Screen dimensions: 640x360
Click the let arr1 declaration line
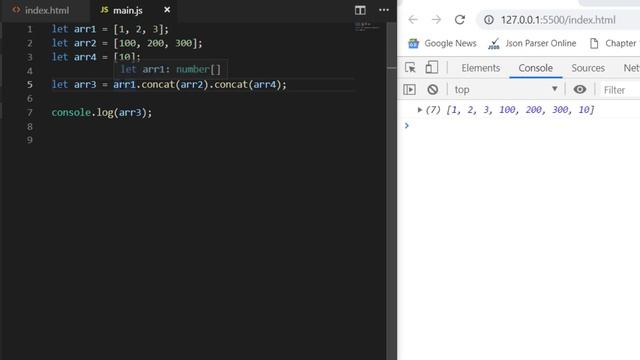click(x=110, y=29)
